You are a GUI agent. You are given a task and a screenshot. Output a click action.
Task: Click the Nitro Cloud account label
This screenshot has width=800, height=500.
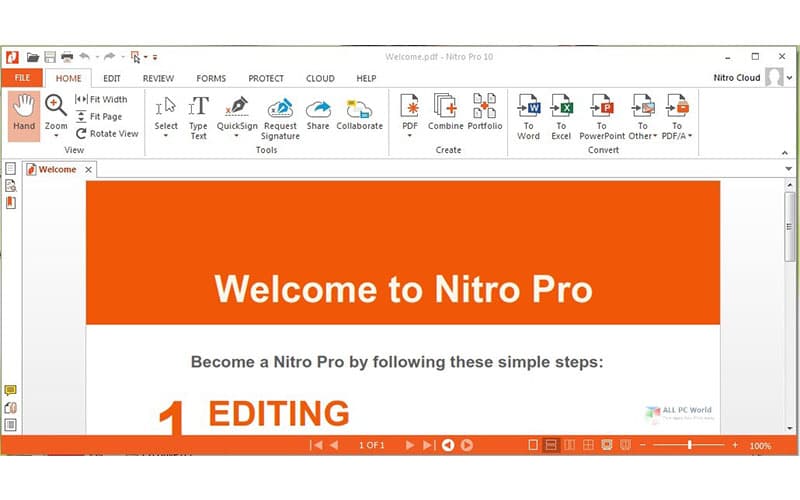click(736, 78)
